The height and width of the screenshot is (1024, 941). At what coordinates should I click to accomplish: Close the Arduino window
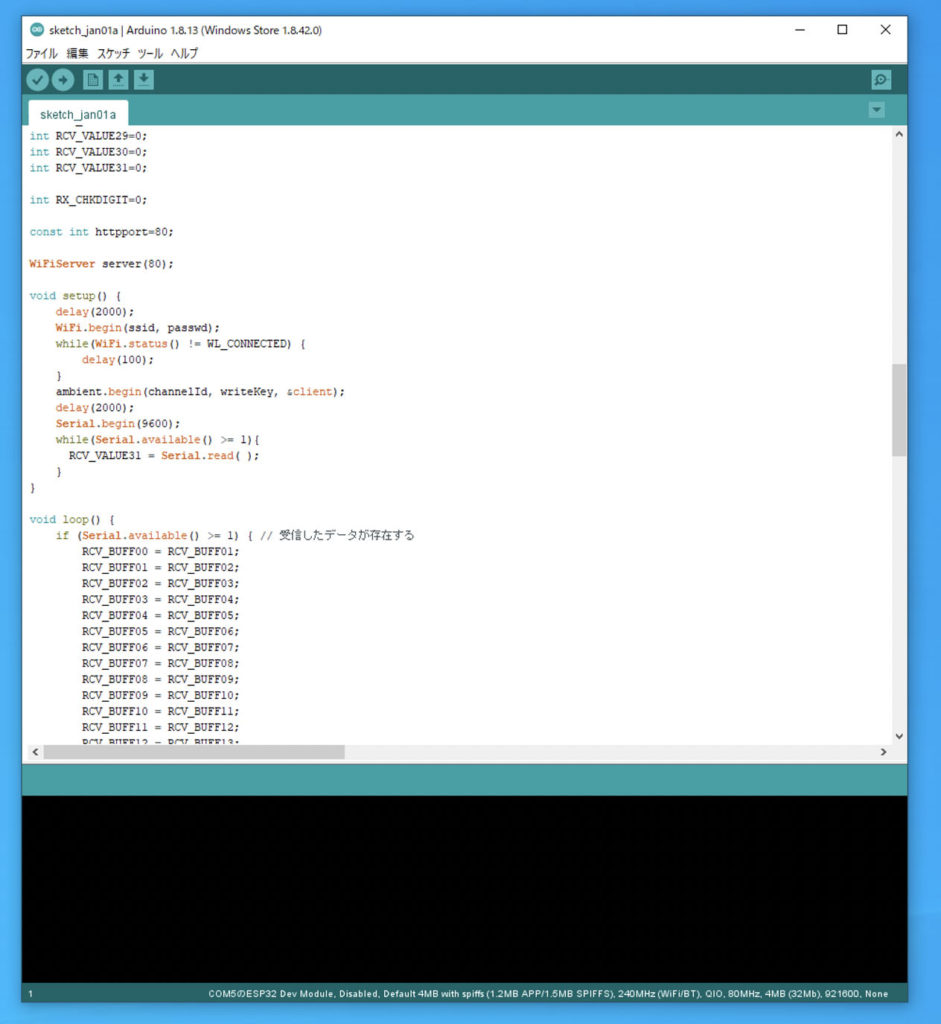[x=885, y=30]
